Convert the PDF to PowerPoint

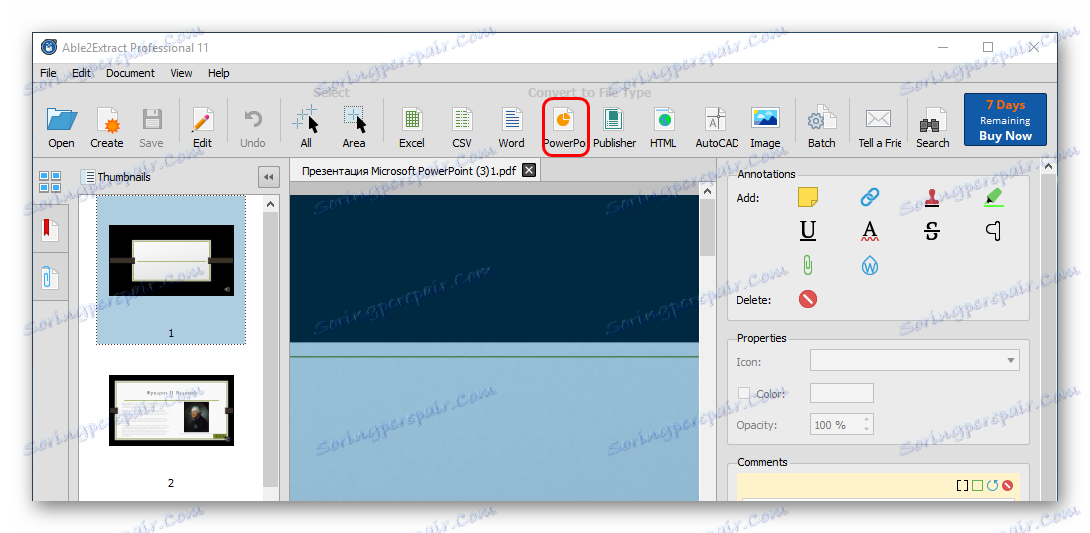click(x=564, y=127)
